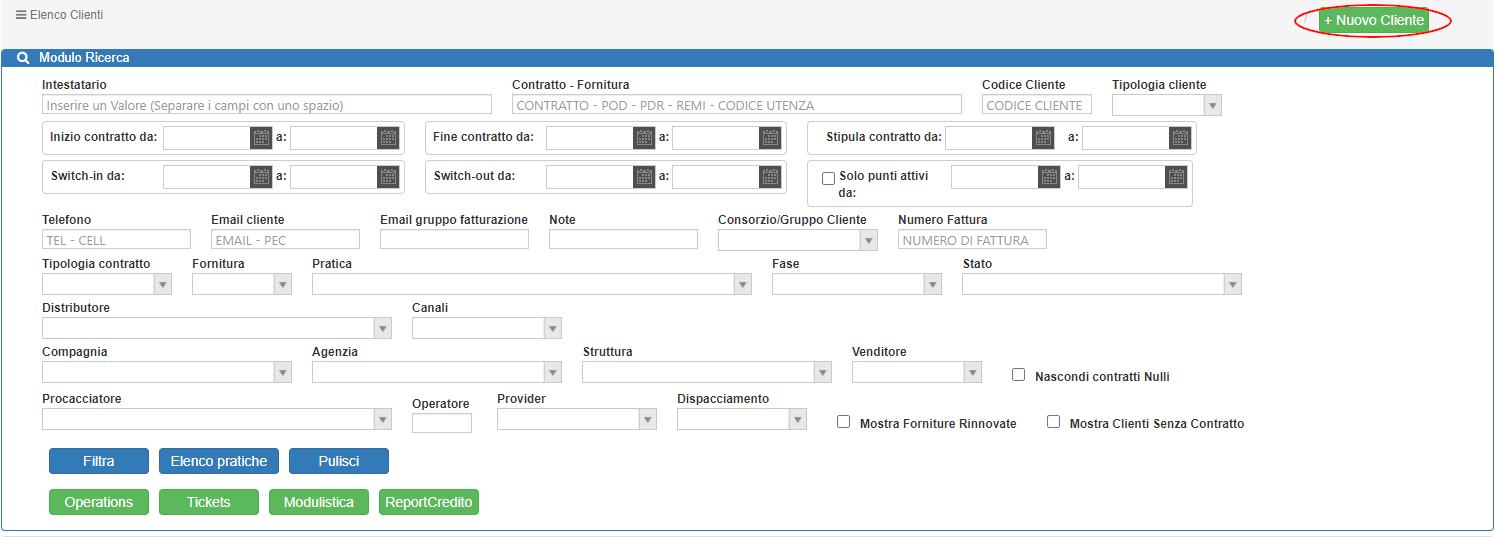Focus the Intestatario input field
This screenshot has height=537, width=1497.
[267, 105]
